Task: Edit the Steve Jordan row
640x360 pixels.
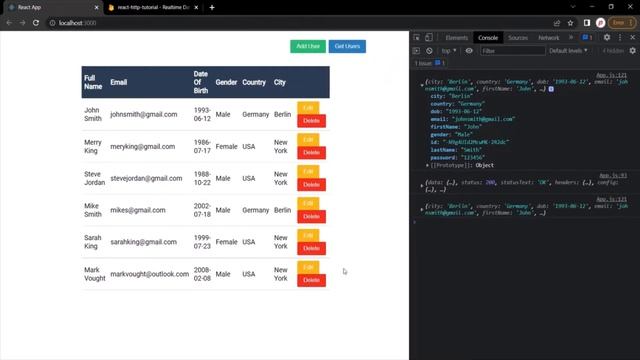Action: (308, 171)
